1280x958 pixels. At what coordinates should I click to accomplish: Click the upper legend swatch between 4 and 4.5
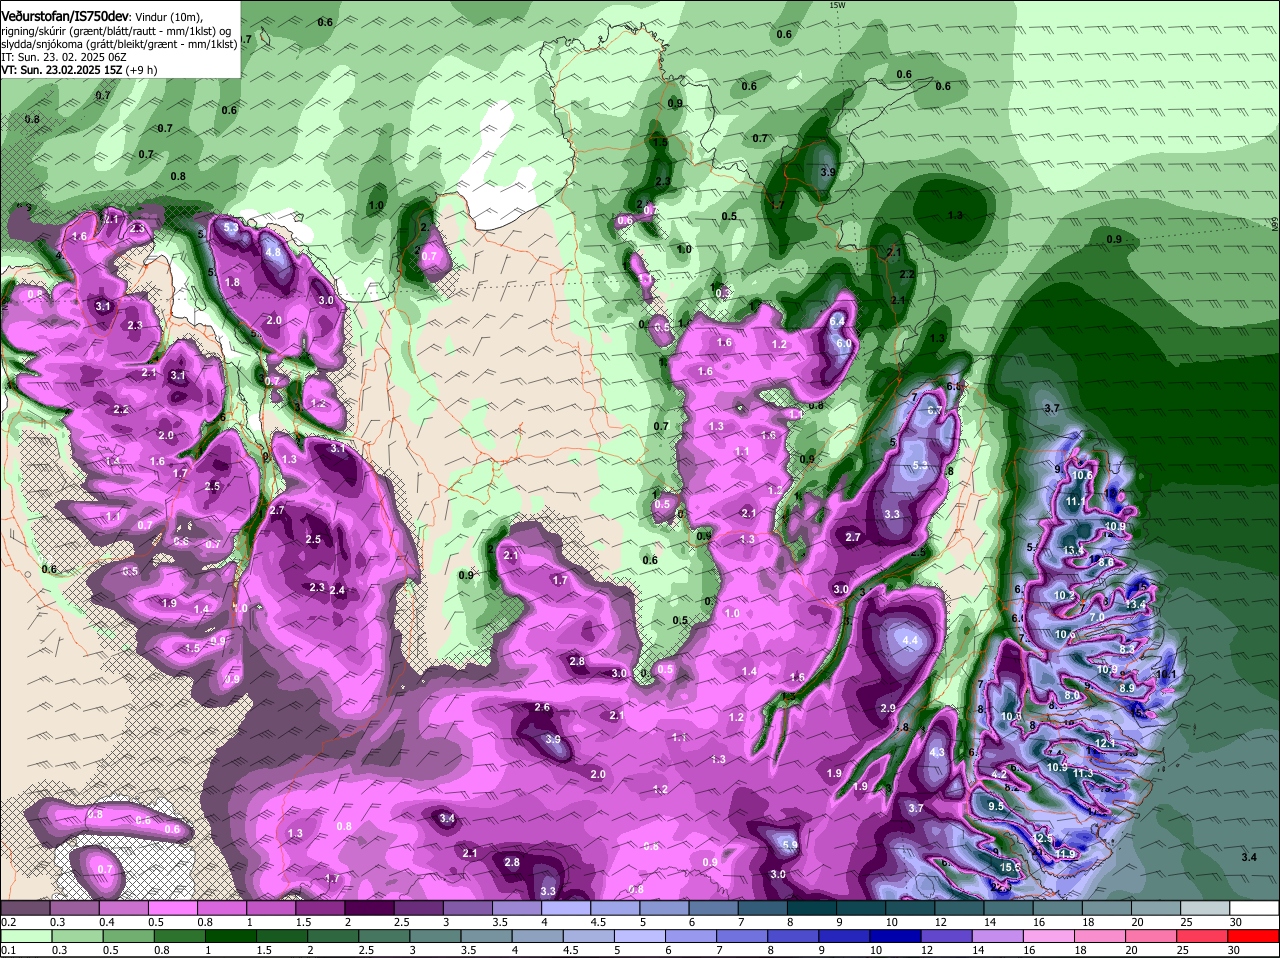(565, 908)
